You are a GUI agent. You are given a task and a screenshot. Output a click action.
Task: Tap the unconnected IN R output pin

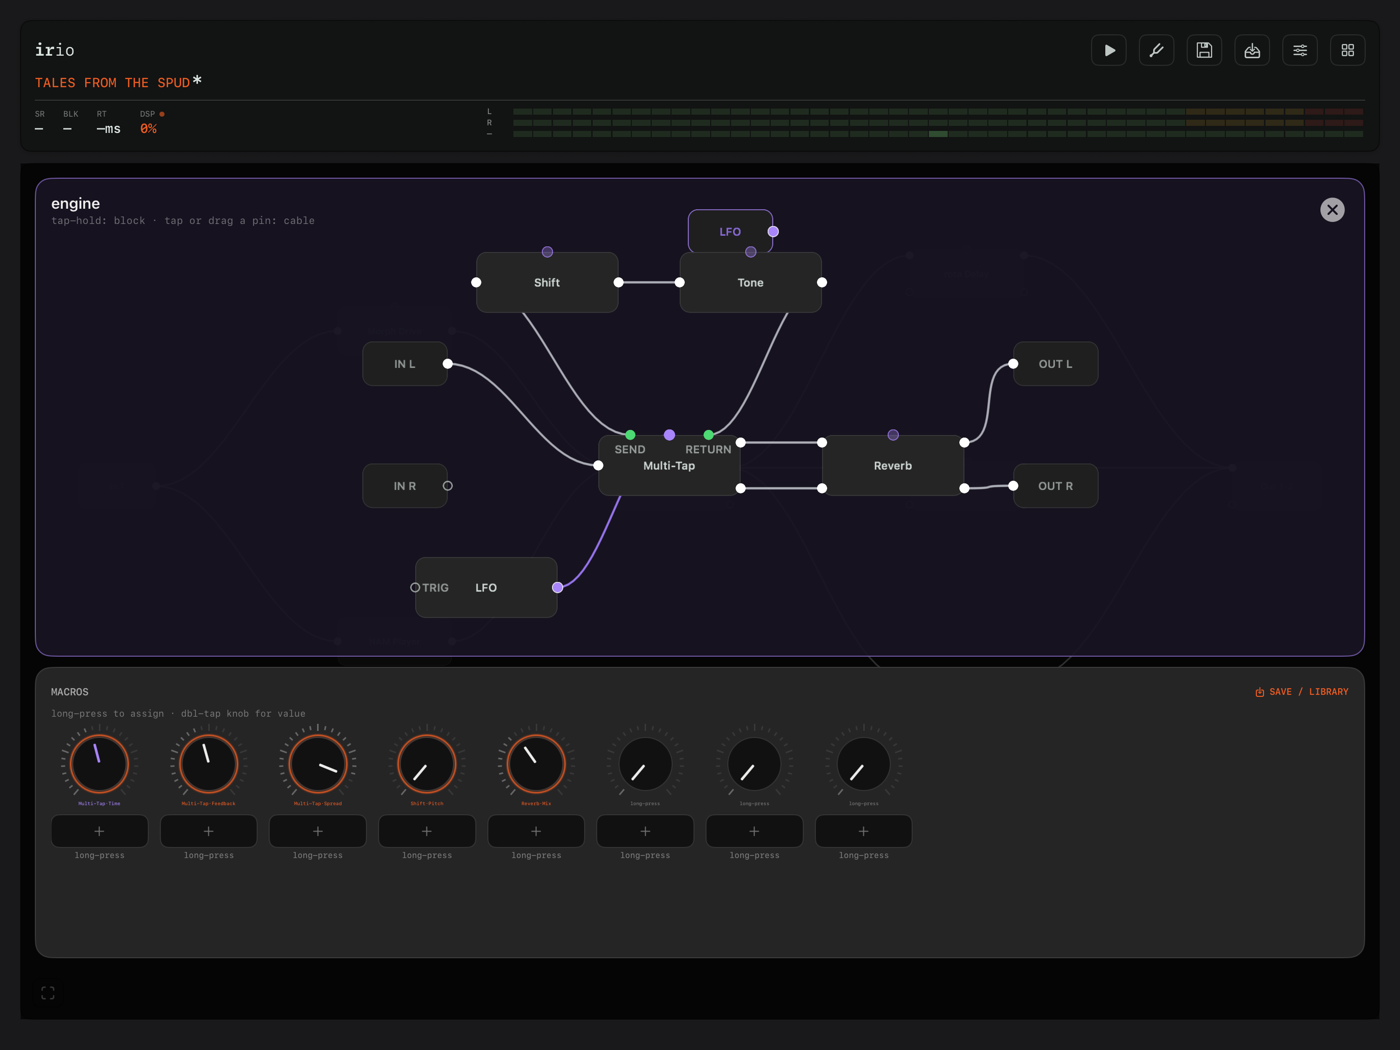point(448,486)
